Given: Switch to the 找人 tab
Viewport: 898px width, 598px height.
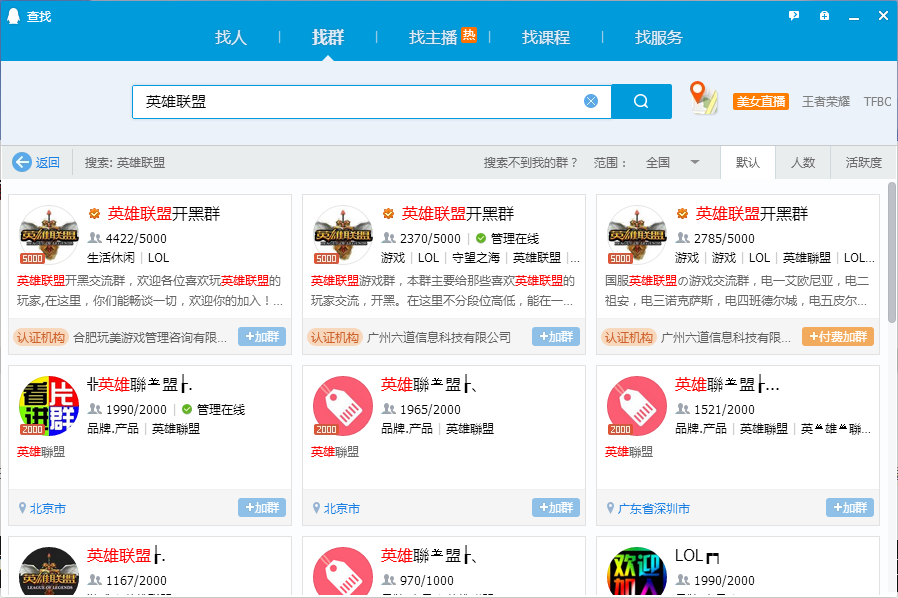Looking at the screenshot, I should [x=231, y=37].
